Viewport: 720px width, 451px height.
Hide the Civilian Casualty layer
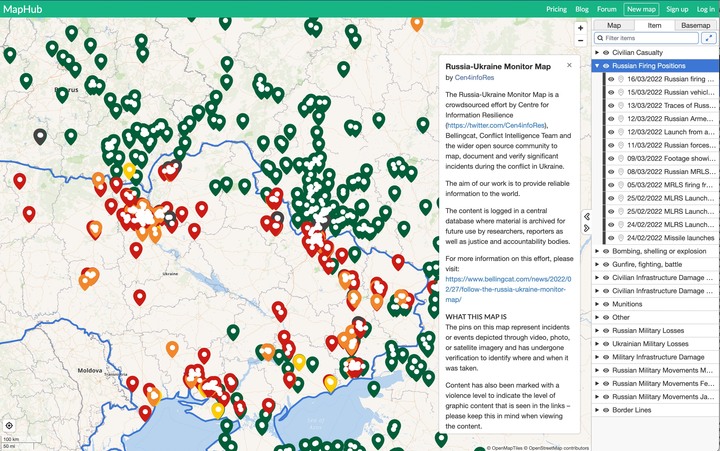[x=606, y=52]
